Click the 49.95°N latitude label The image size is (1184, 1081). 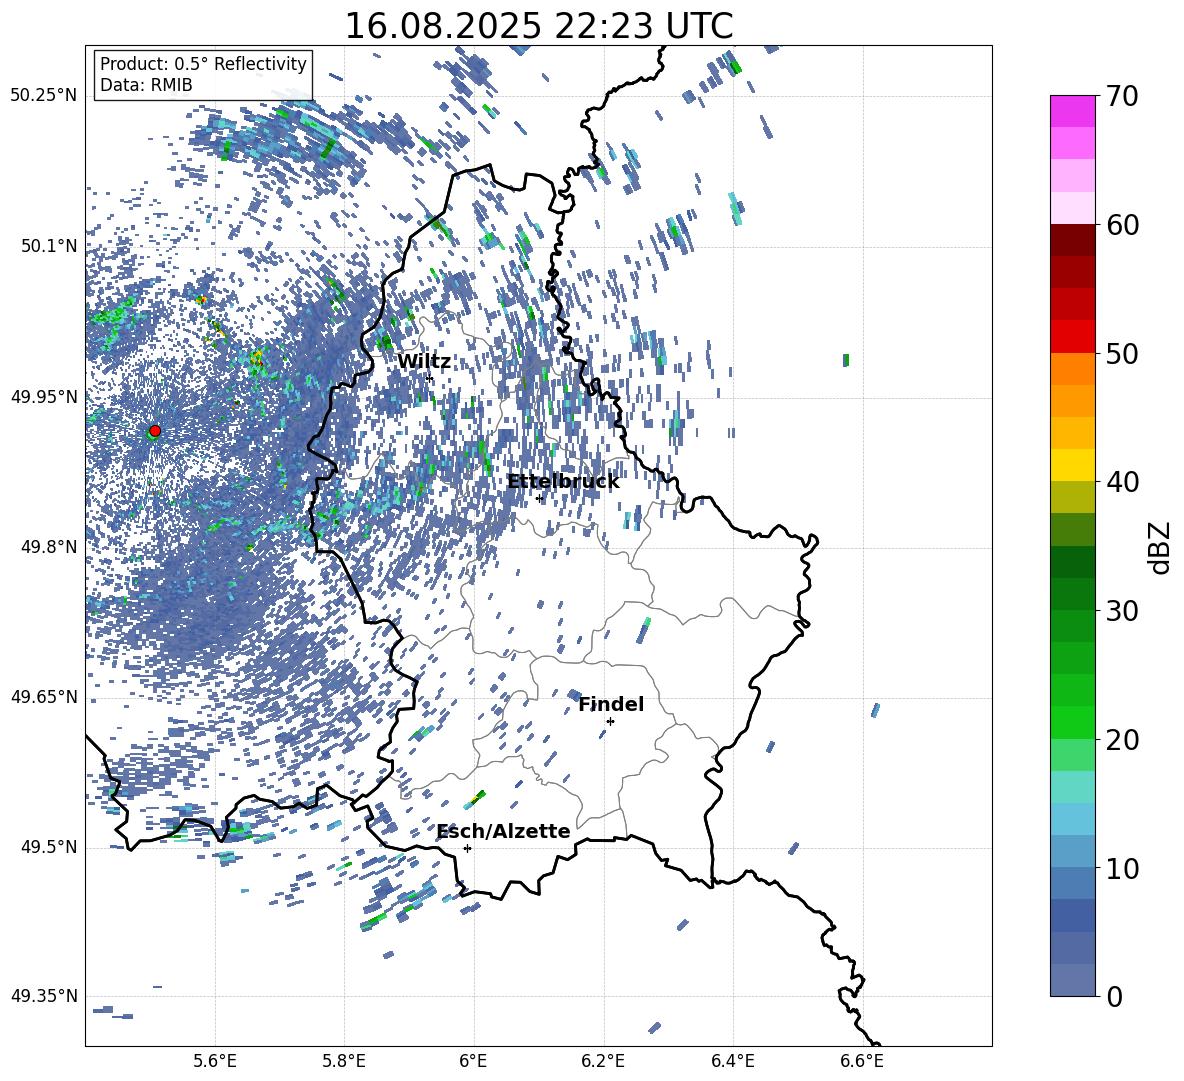click(44, 396)
